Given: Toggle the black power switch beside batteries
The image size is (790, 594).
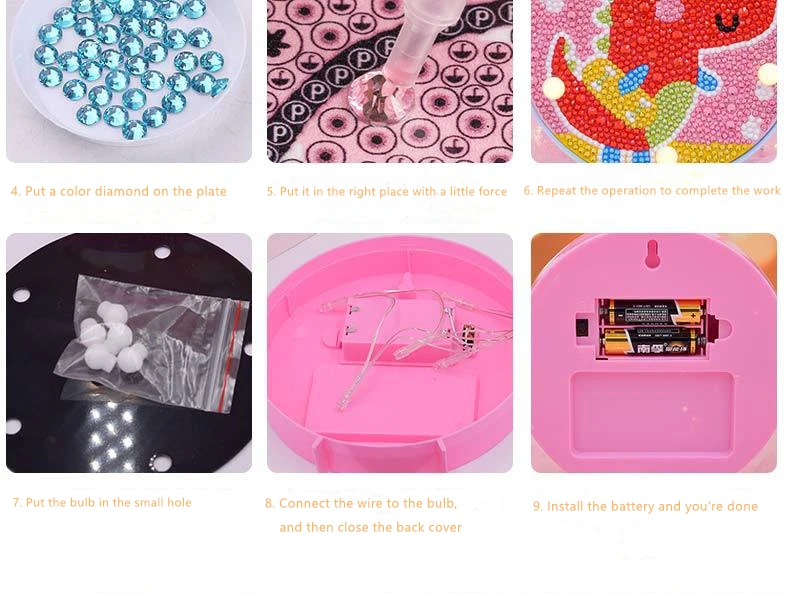Looking at the screenshot, I should coord(583,326).
